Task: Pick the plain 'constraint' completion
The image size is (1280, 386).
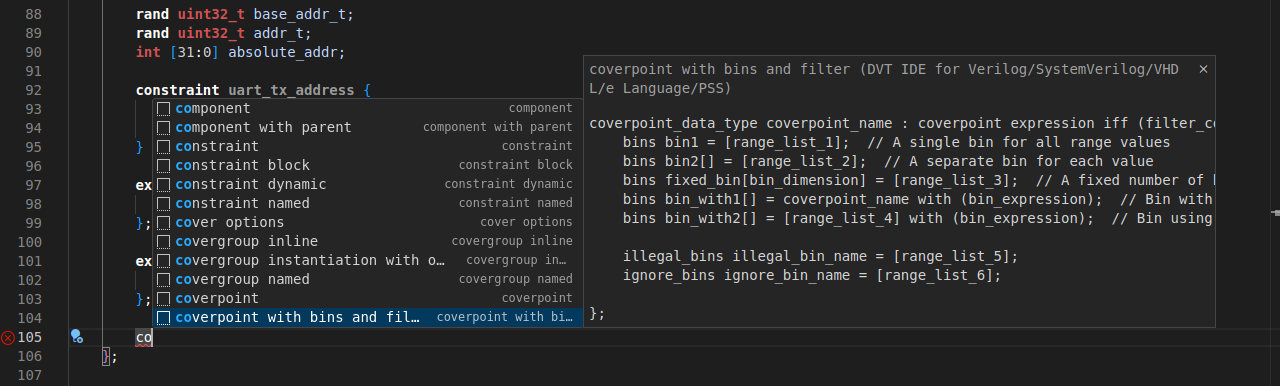Action: [367, 146]
